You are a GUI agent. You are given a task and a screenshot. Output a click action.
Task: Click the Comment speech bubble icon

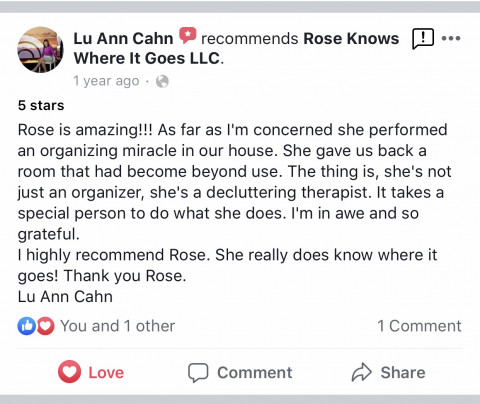[198, 372]
